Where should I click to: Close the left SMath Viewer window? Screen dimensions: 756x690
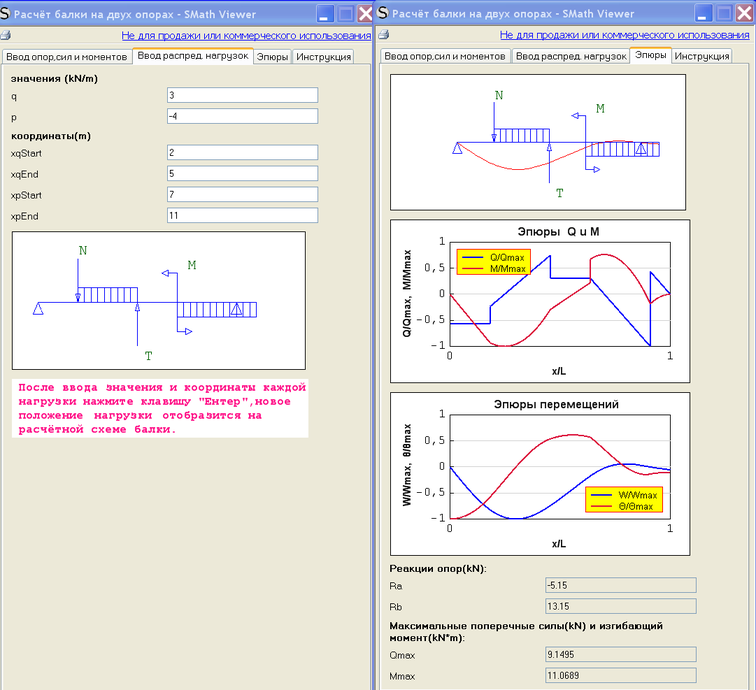coord(365,13)
